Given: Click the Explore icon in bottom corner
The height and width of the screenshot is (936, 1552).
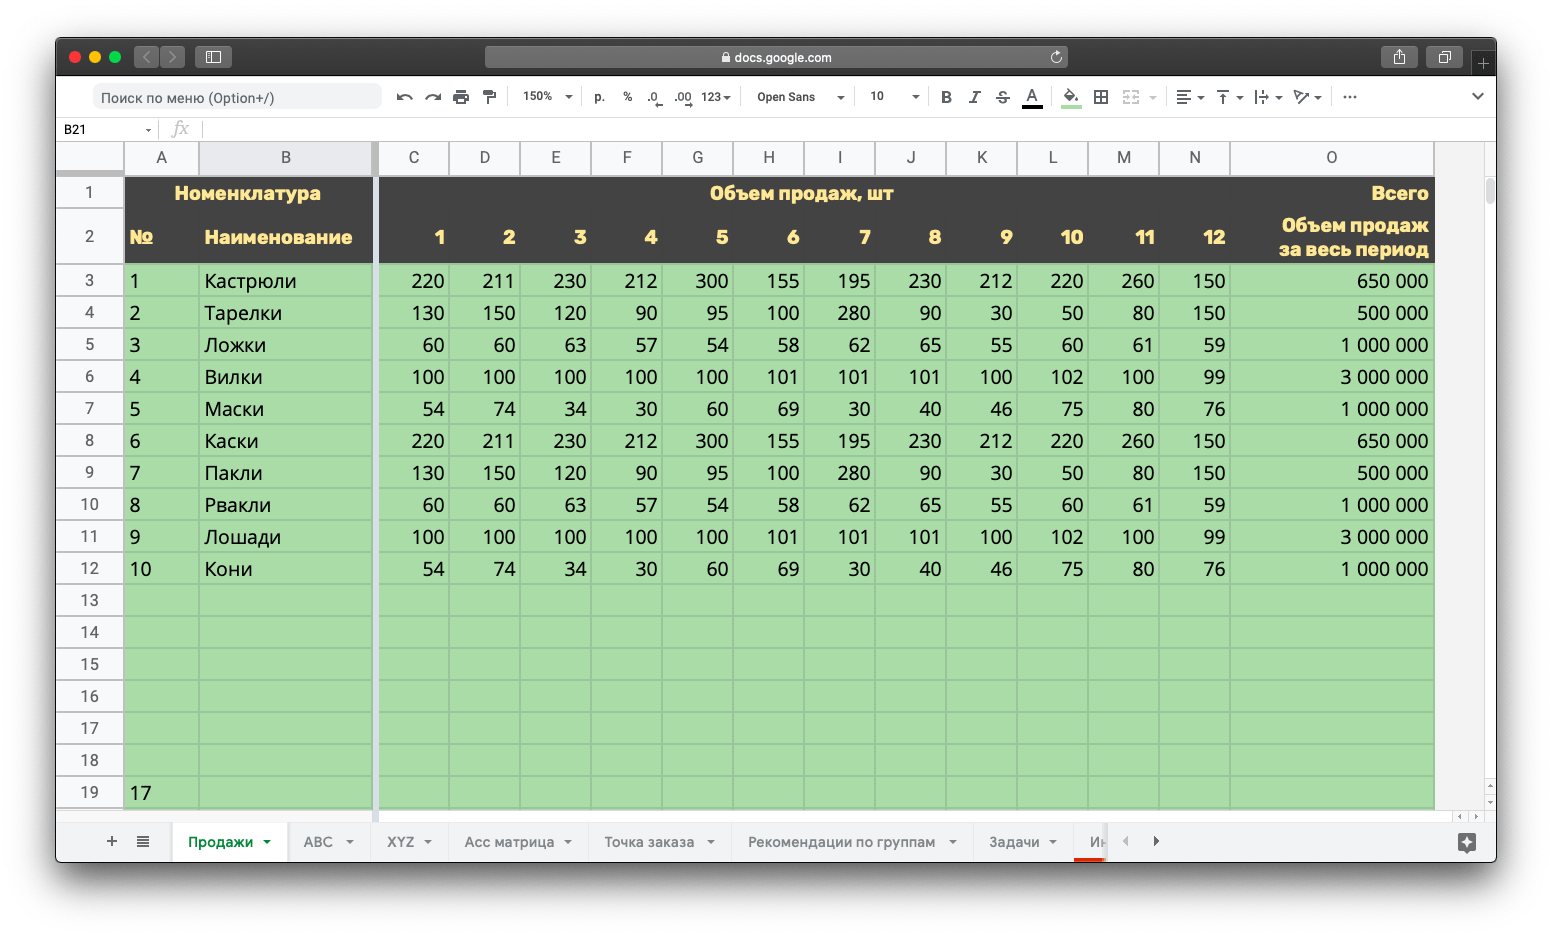Looking at the screenshot, I should pyautogui.click(x=1466, y=842).
